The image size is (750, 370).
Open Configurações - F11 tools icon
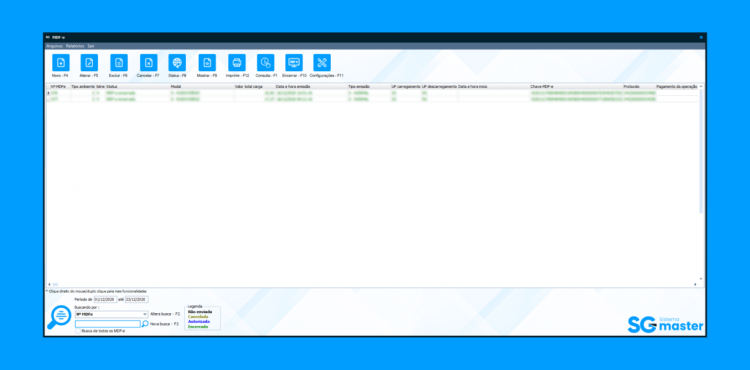click(322, 63)
